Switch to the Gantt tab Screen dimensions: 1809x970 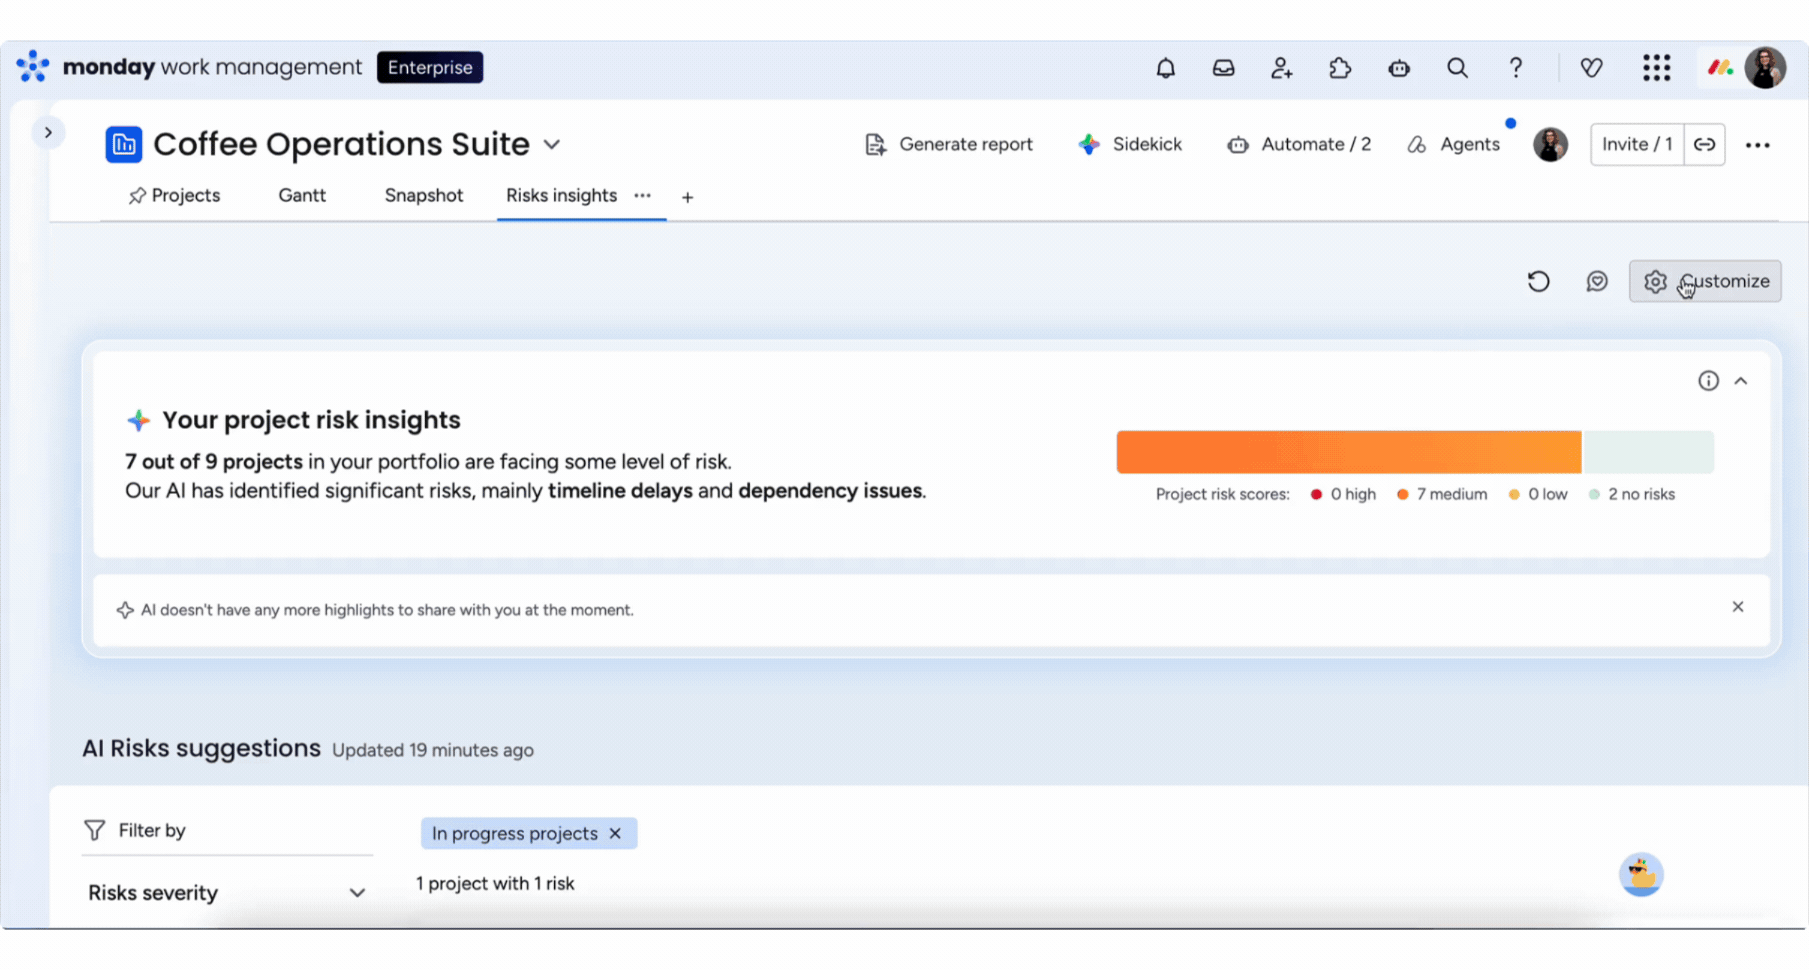pos(302,196)
